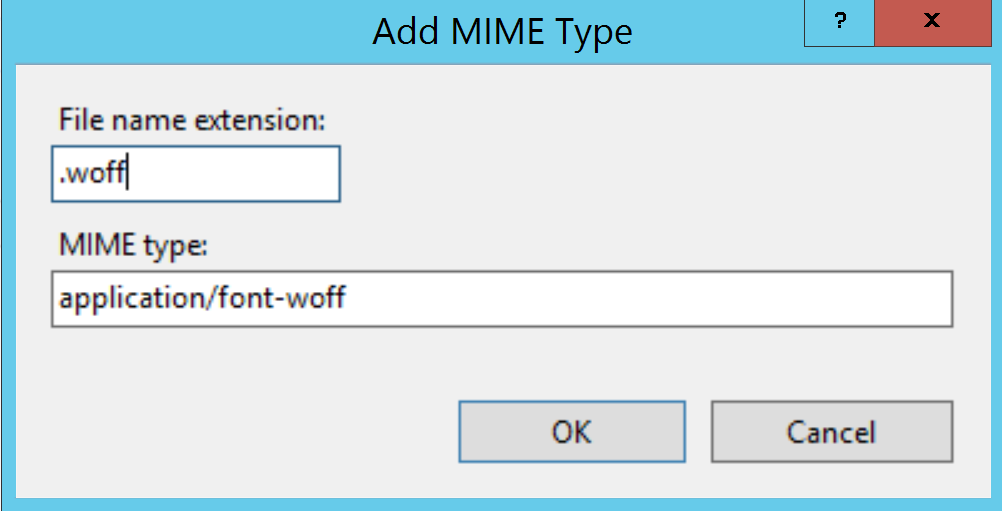Click into the MIME type text box

(501, 298)
